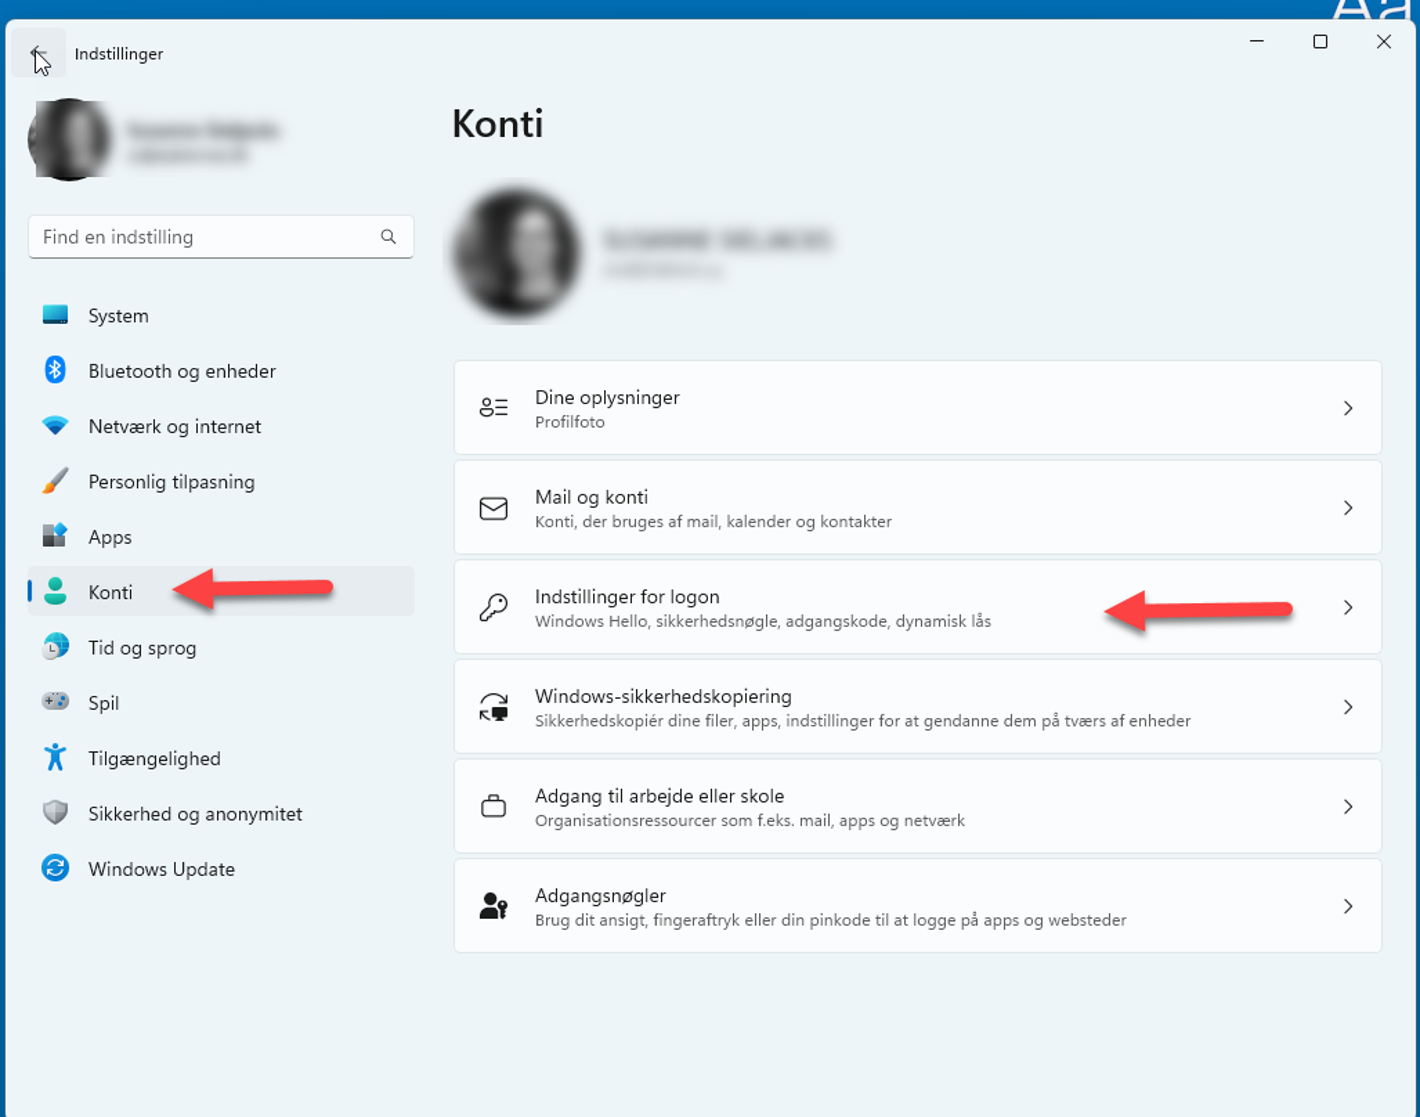Click the Konti page heading
The height and width of the screenshot is (1117, 1420).
497,124
